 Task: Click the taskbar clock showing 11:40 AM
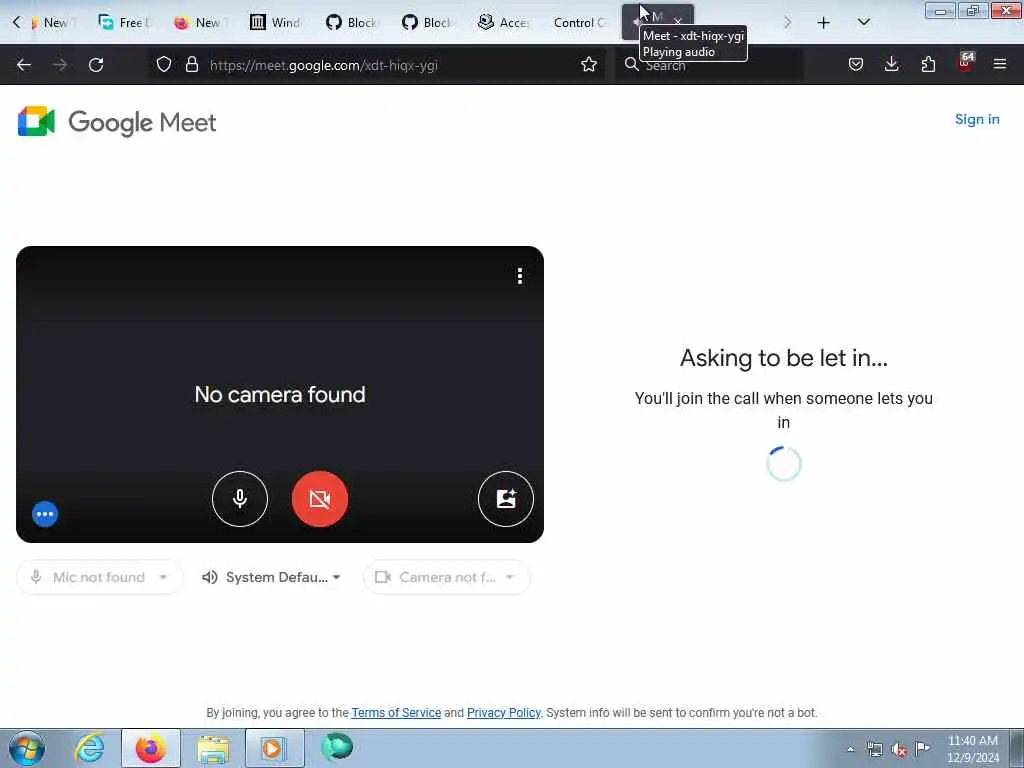[972, 749]
